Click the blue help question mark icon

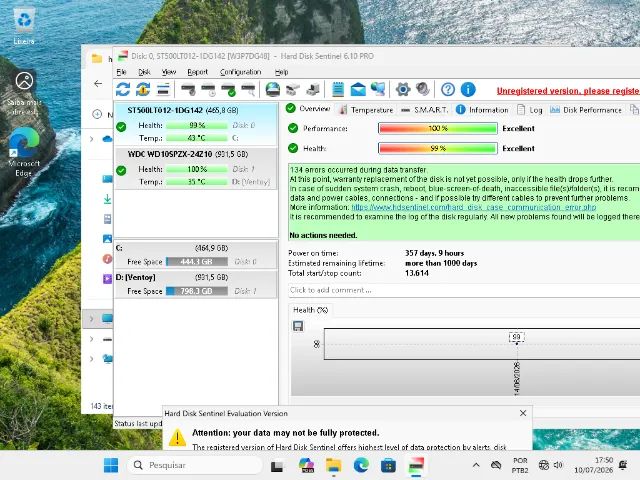click(x=448, y=89)
